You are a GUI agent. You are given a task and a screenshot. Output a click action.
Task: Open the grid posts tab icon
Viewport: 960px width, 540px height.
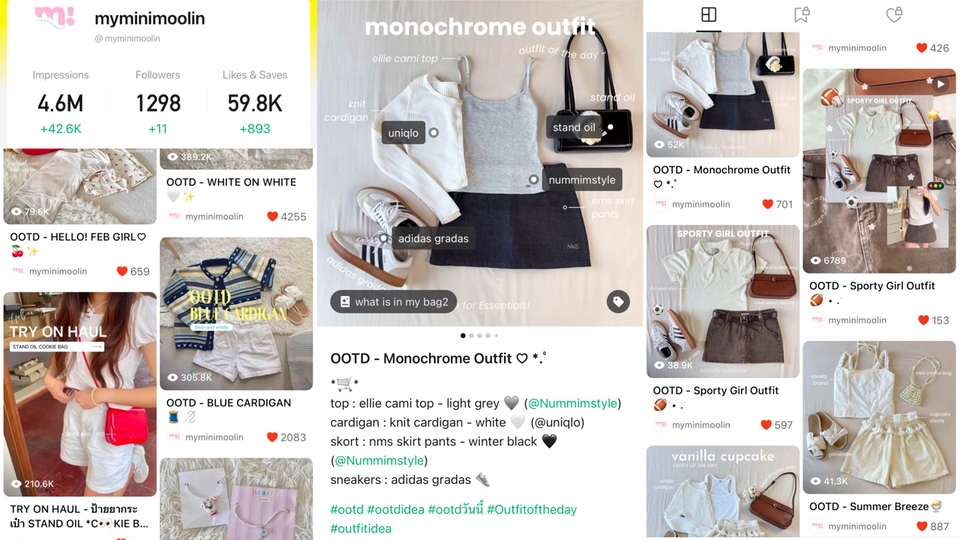tap(708, 15)
